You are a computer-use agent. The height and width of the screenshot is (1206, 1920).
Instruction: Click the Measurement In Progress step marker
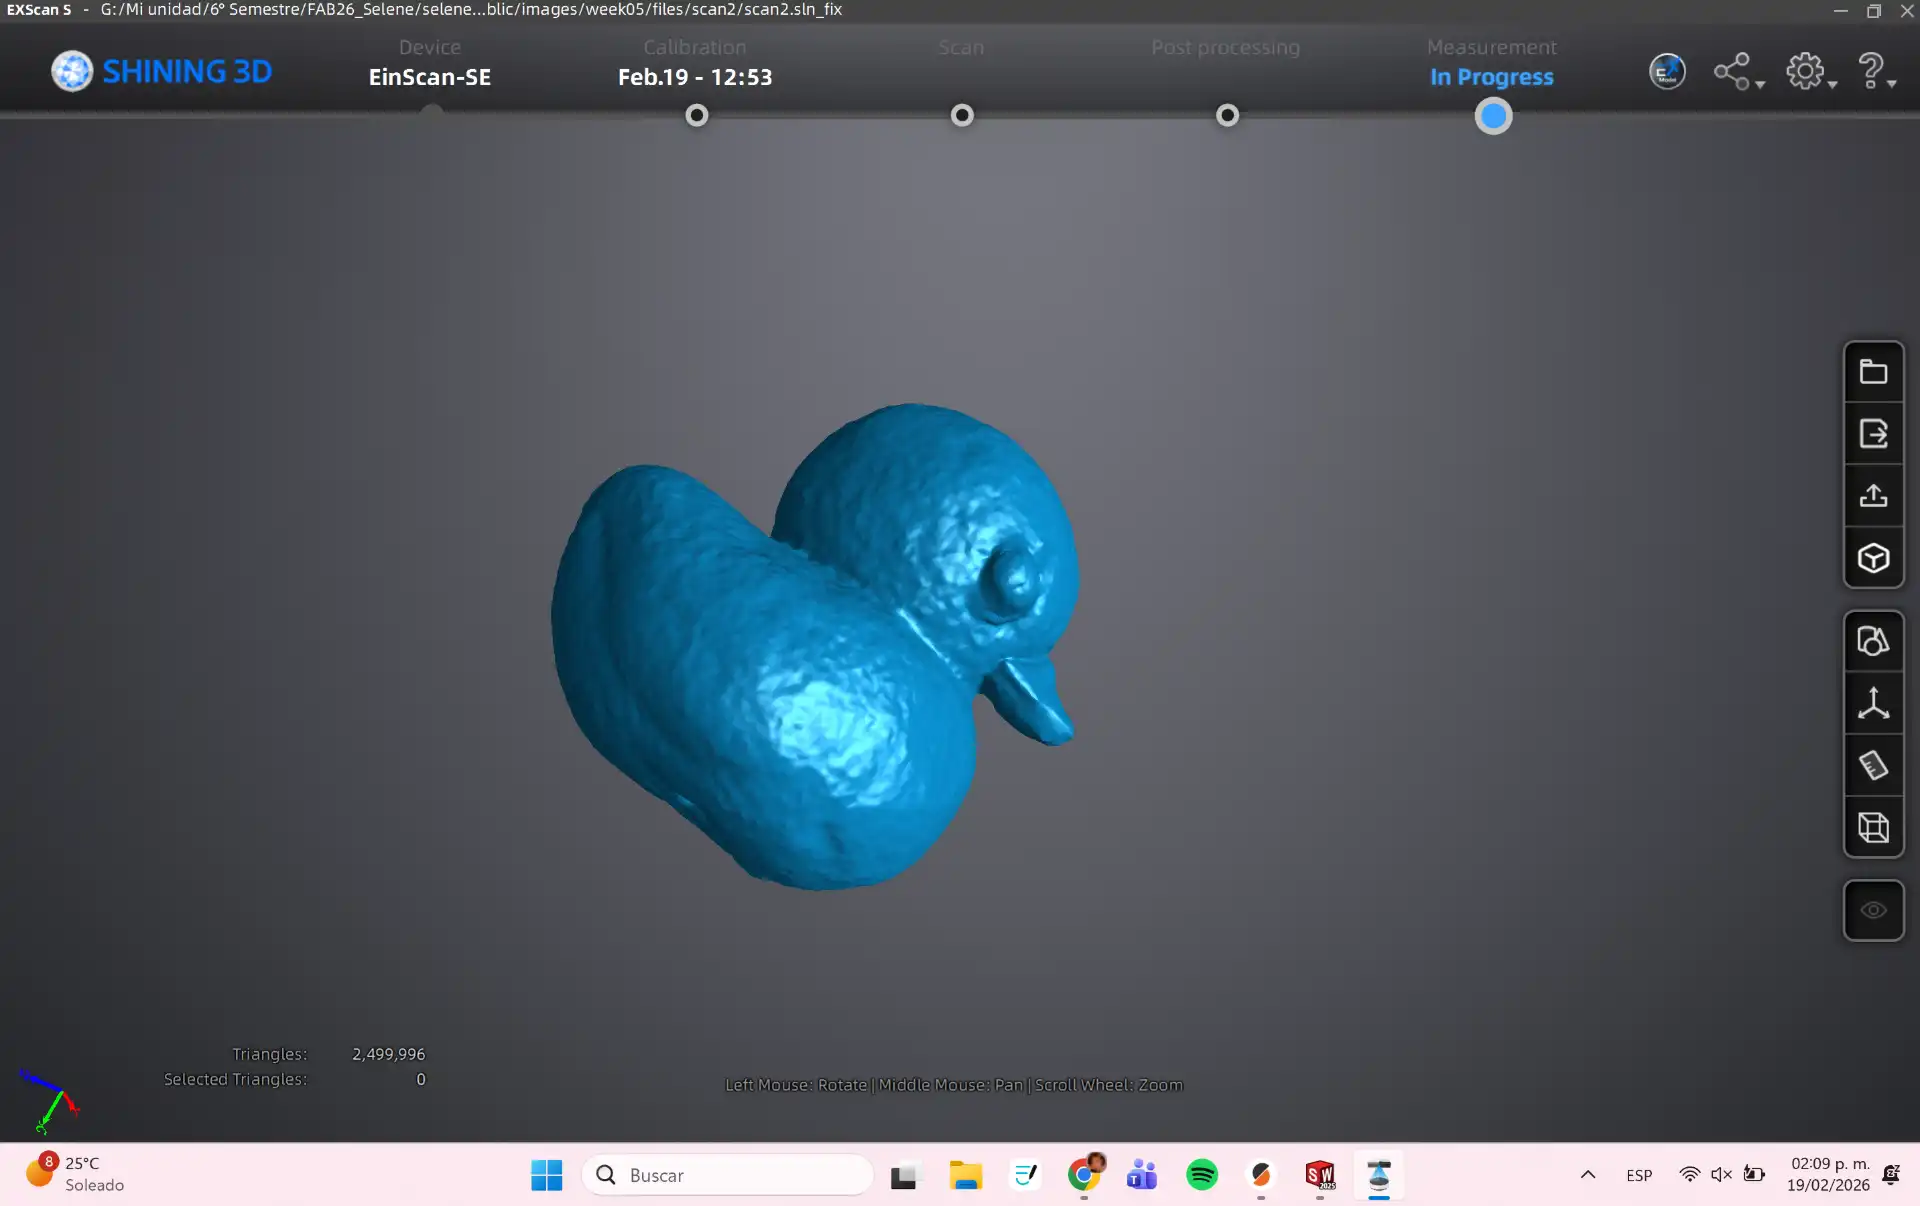pyautogui.click(x=1493, y=116)
